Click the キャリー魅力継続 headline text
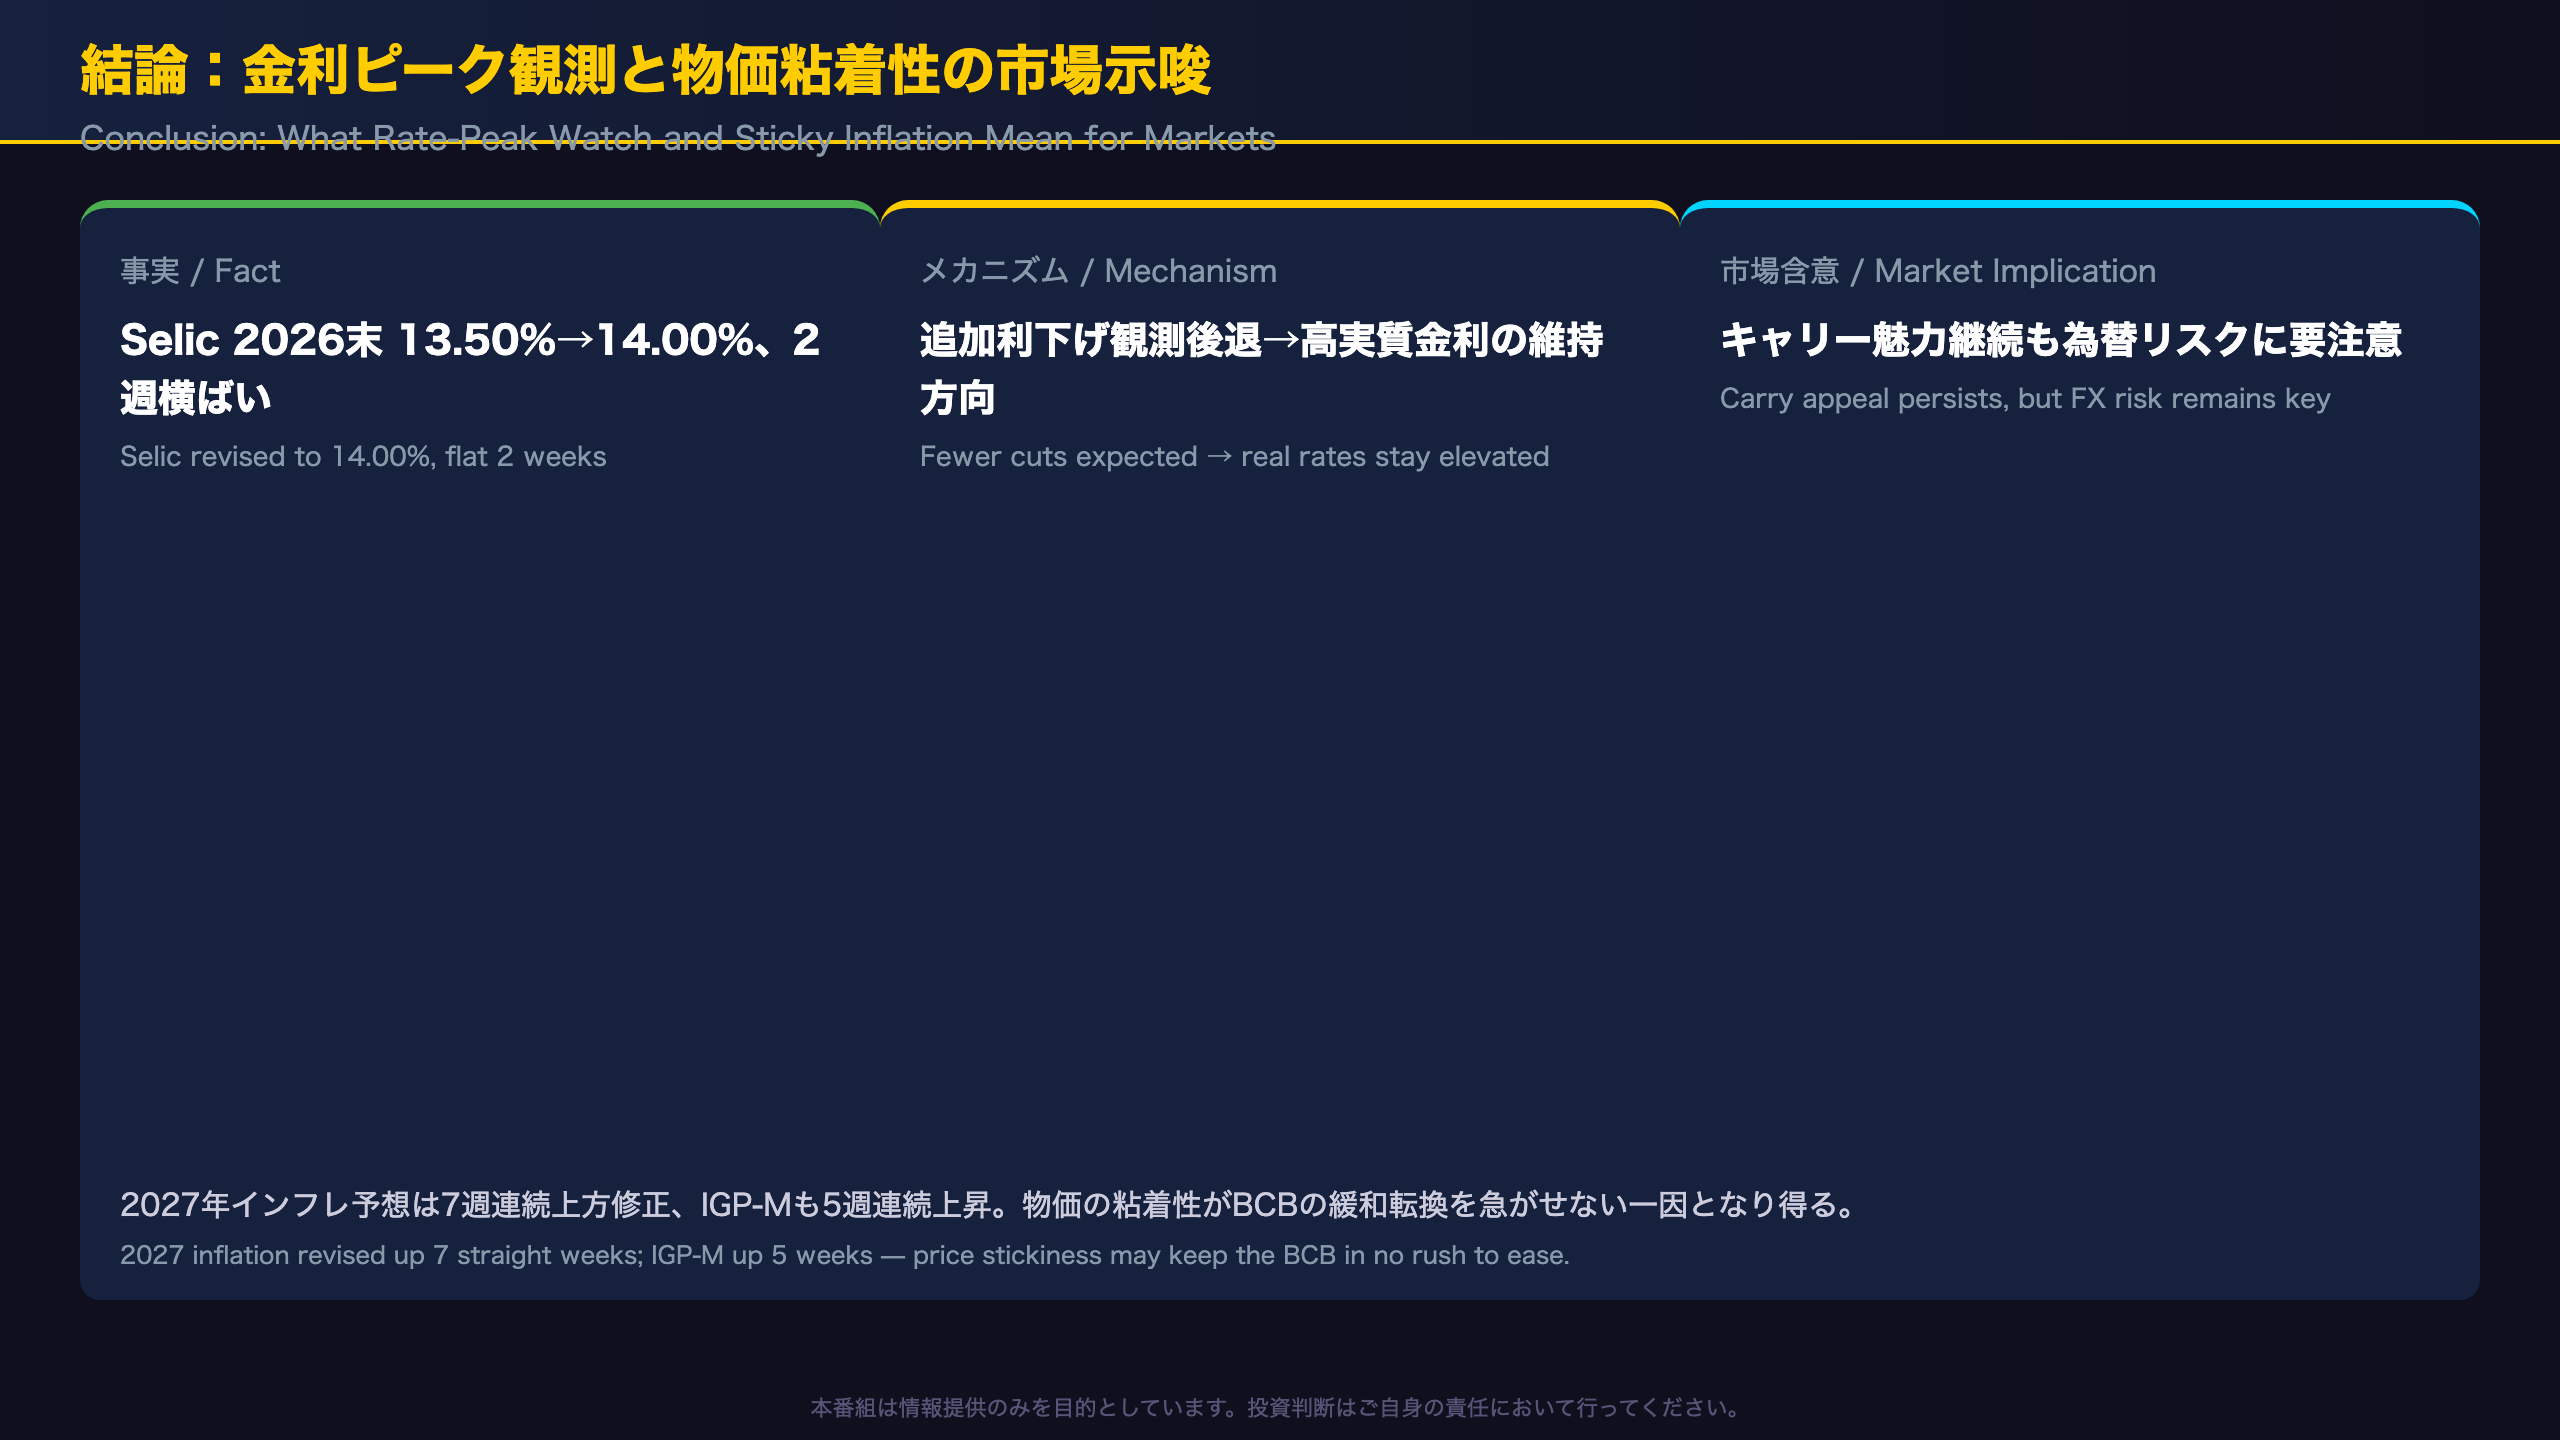 point(2060,340)
